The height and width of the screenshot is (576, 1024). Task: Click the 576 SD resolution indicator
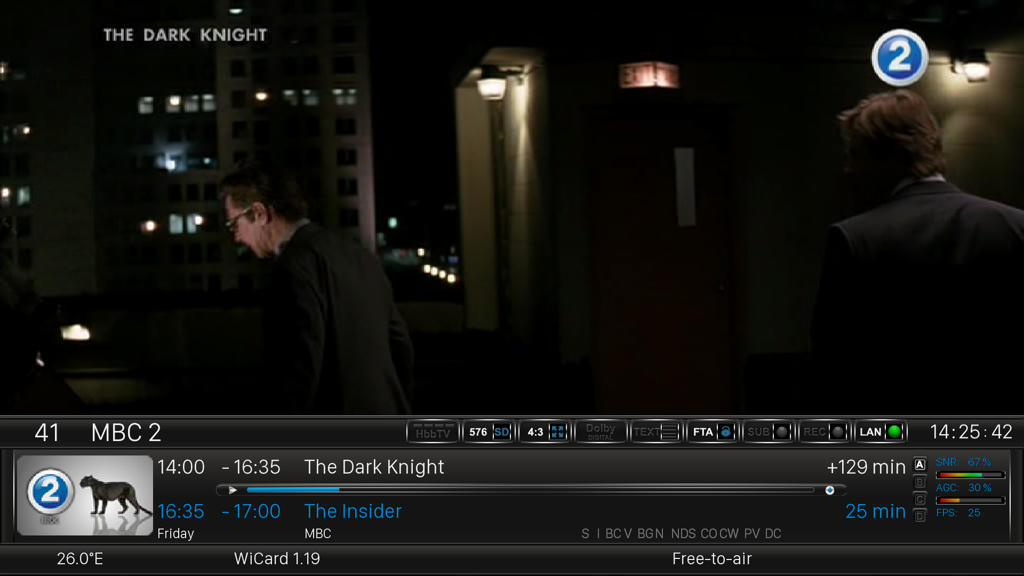[488, 432]
